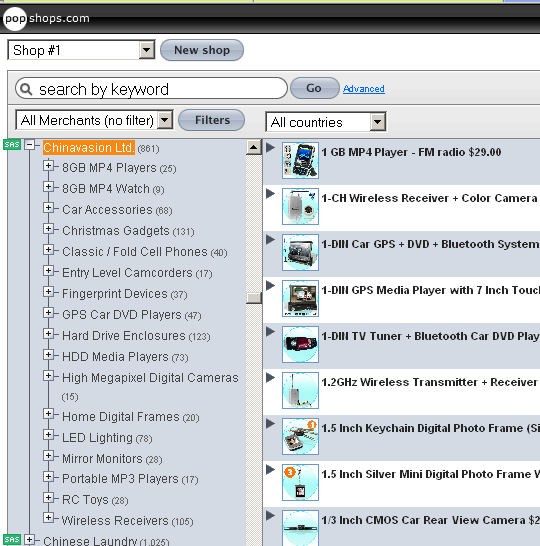Expand details arrow for 1.5 Inch Keychain Photo Frame
The image size is (540, 546).
270,423
